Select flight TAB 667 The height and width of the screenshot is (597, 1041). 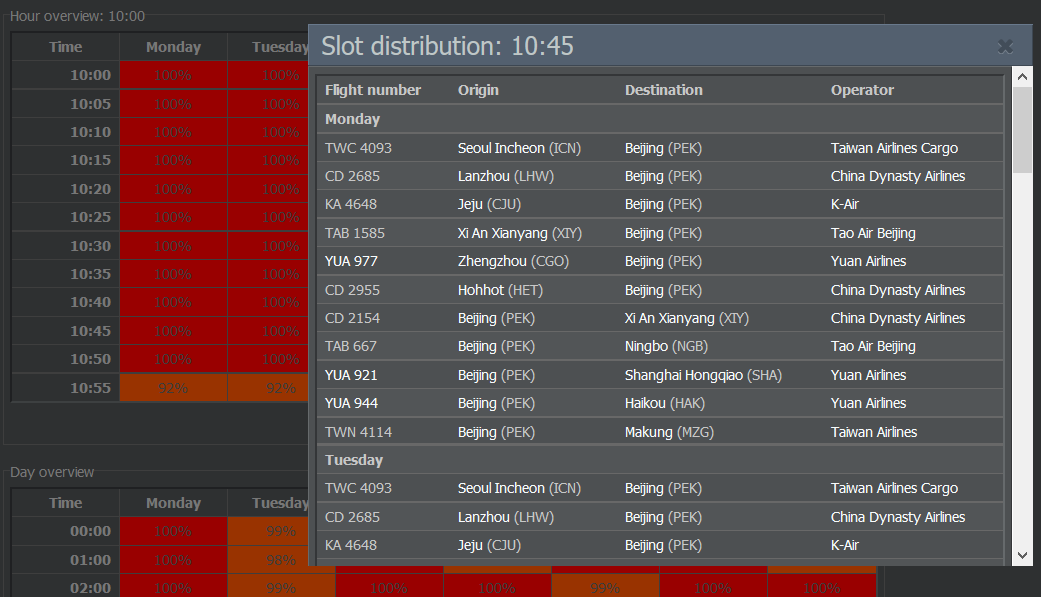(351, 347)
